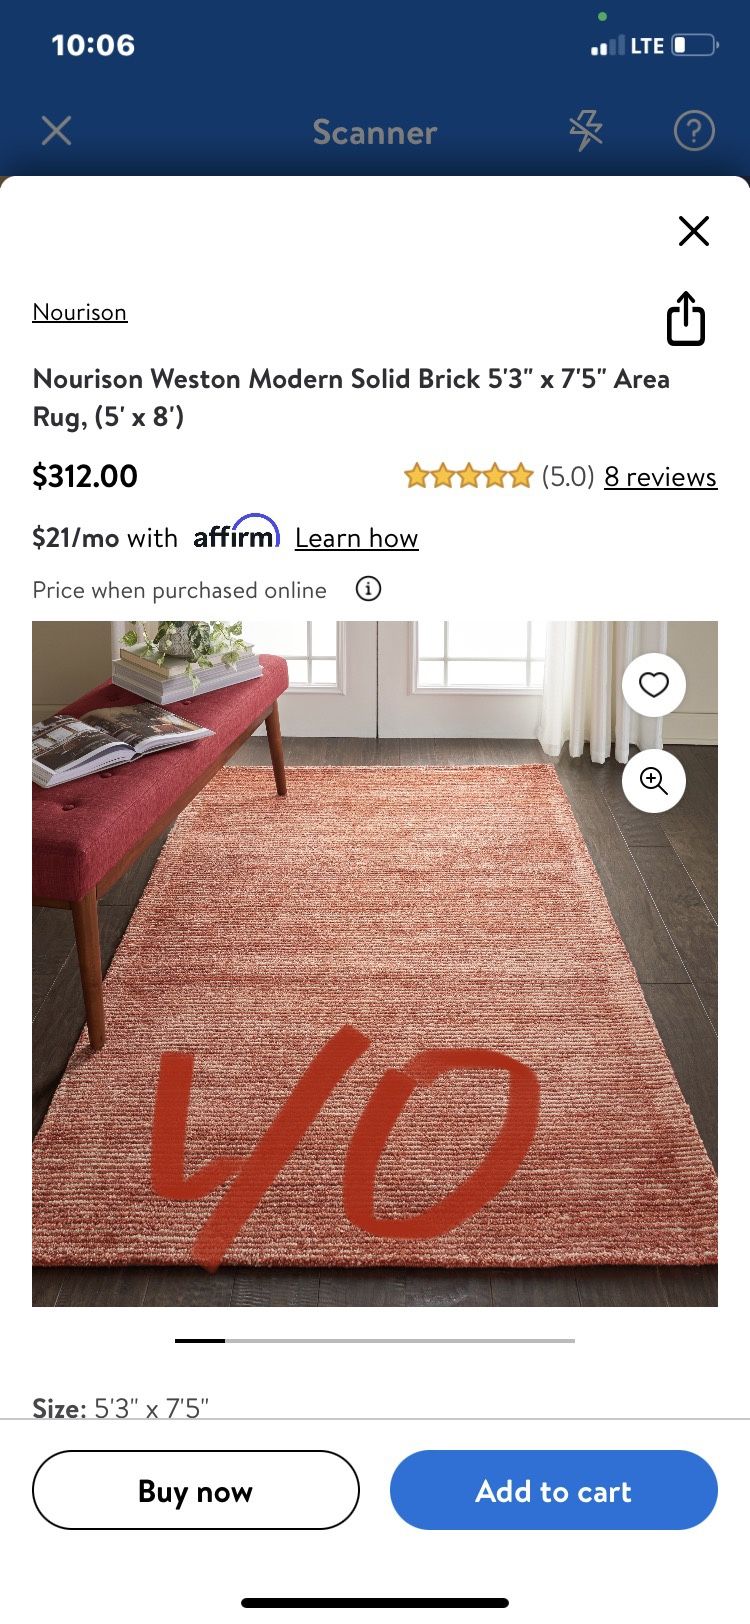
Task: Tap the Size 5'3" x 7'5" selector
Action: tap(121, 1408)
